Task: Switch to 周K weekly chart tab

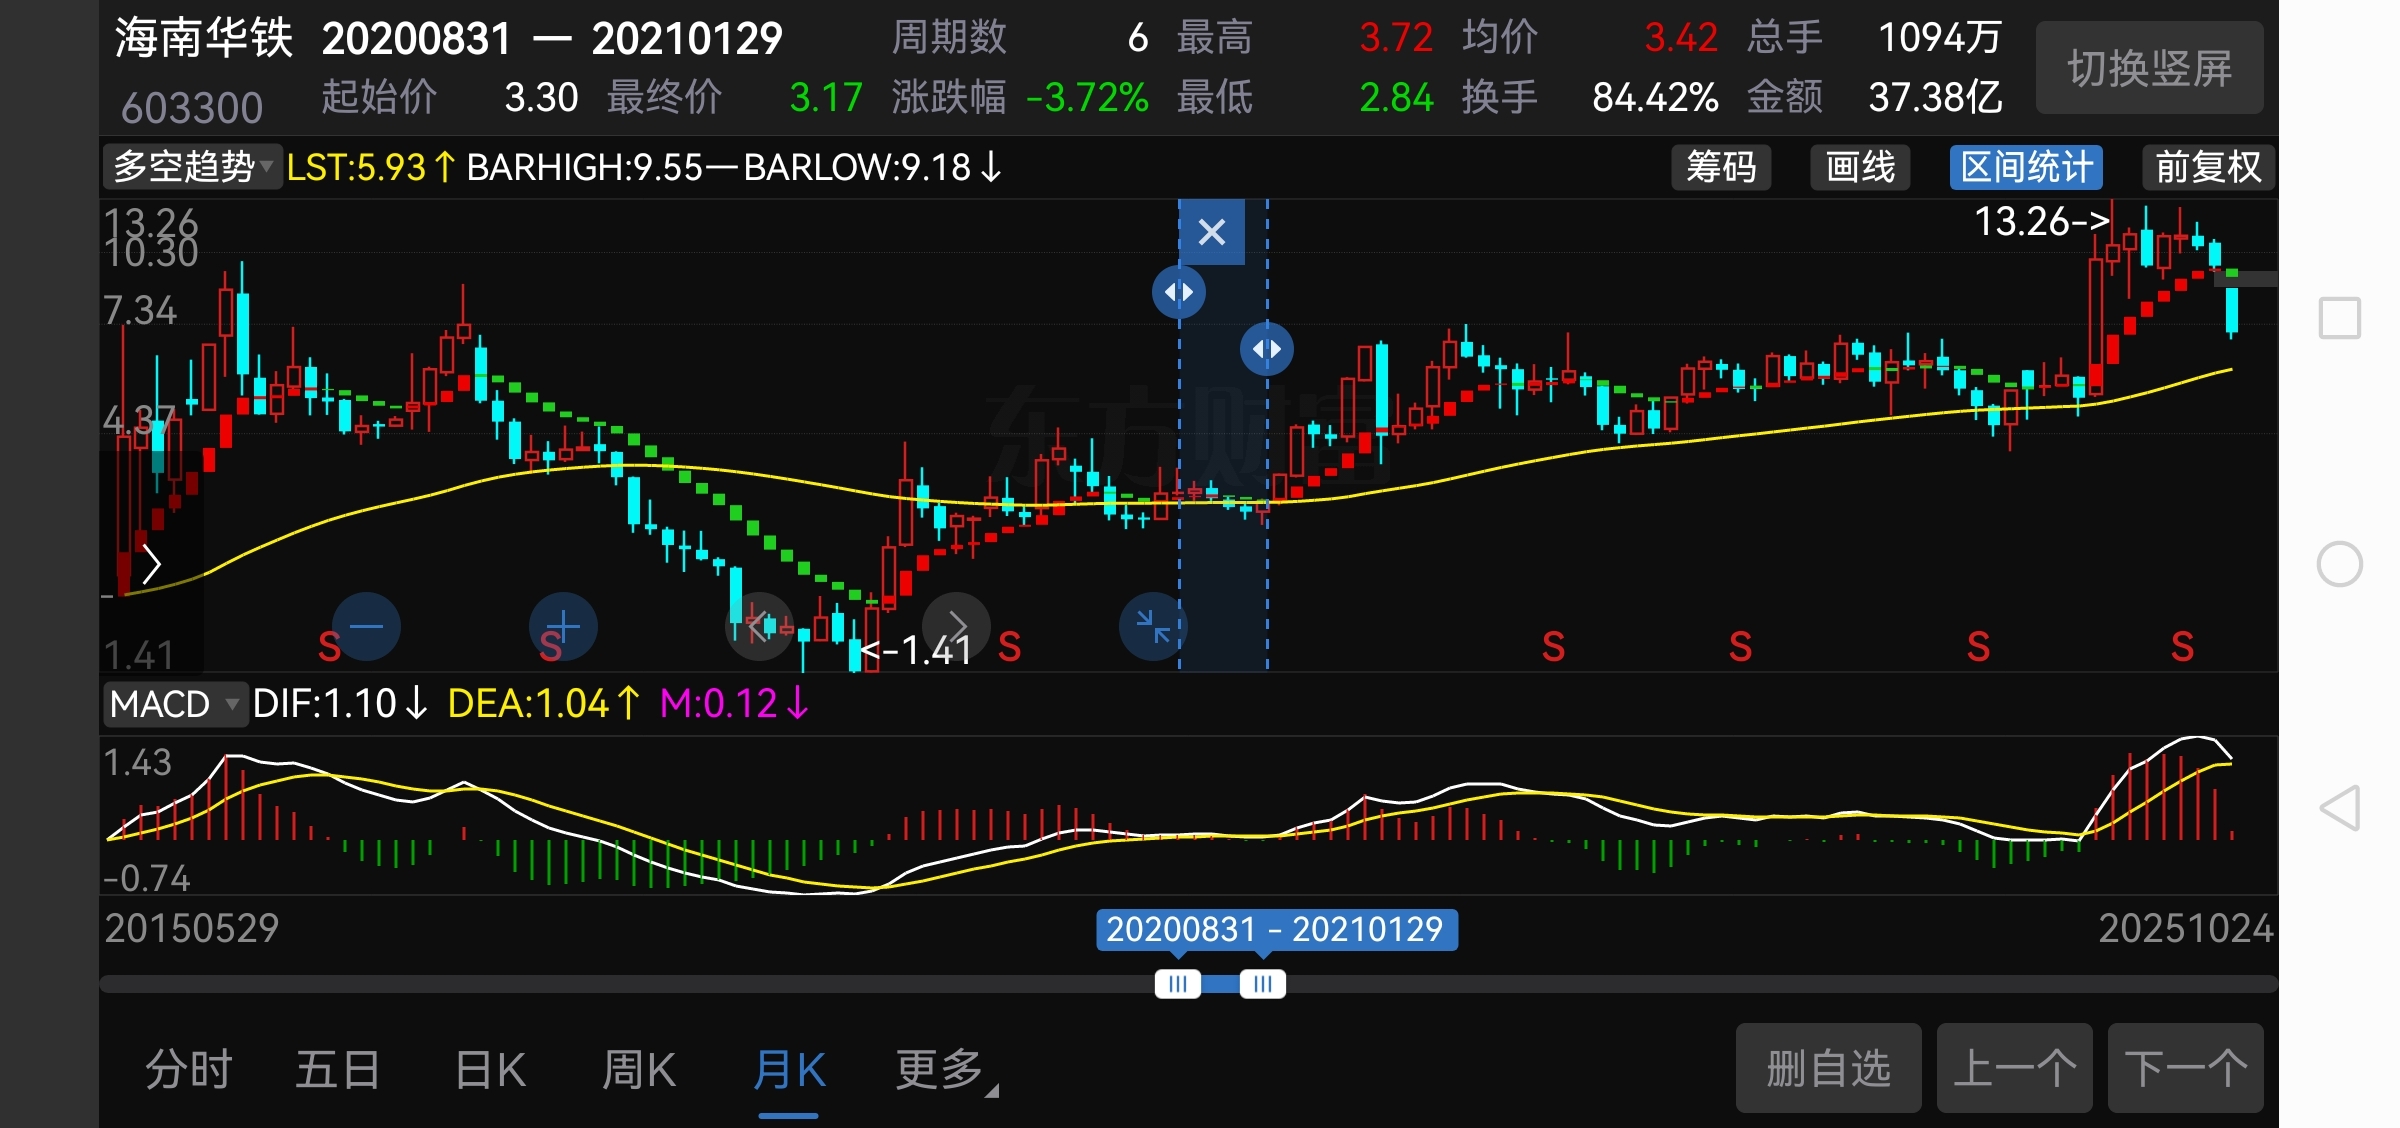Action: pos(639,1070)
